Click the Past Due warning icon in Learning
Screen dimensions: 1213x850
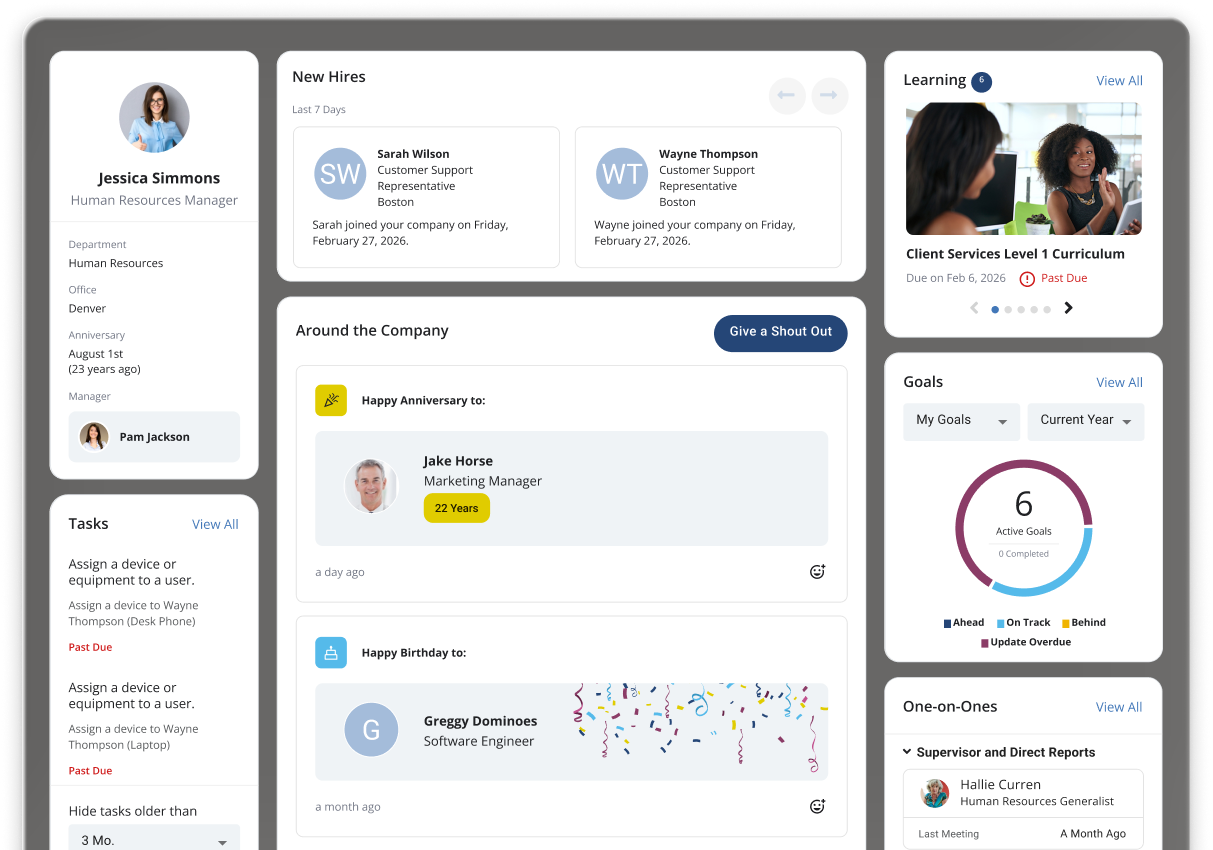pyautogui.click(x=1026, y=279)
